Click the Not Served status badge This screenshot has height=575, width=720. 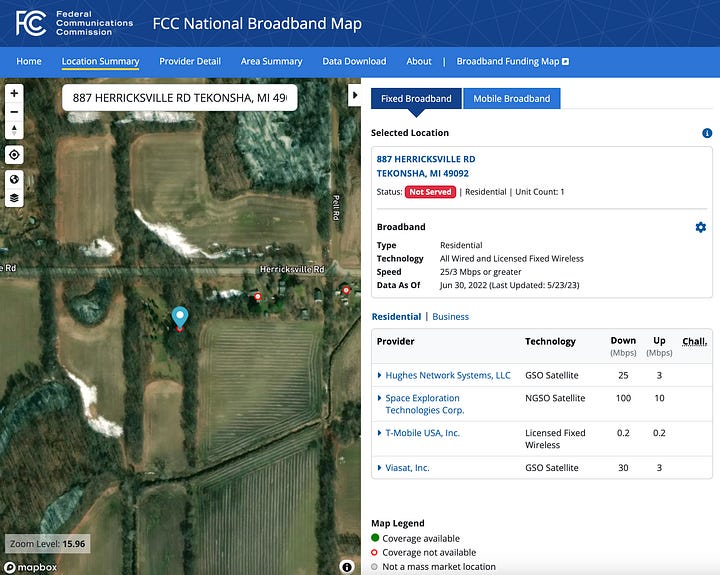pos(430,192)
